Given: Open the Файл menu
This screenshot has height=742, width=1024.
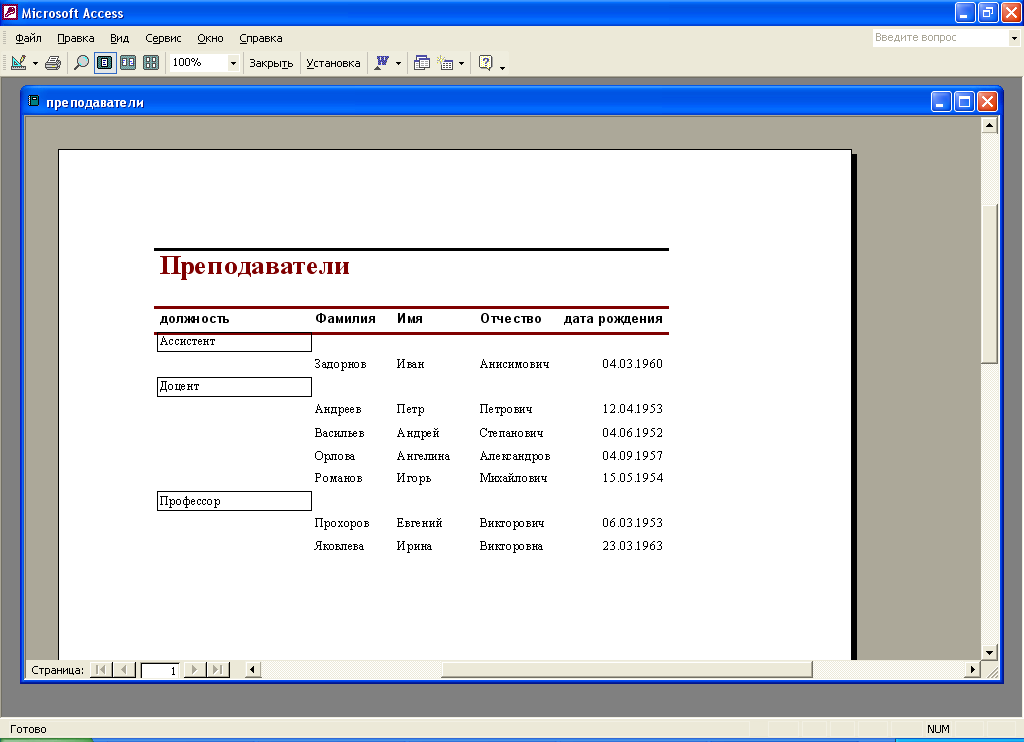Looking at the screenshot, I should pyautogui.click(x=27, y=38).
